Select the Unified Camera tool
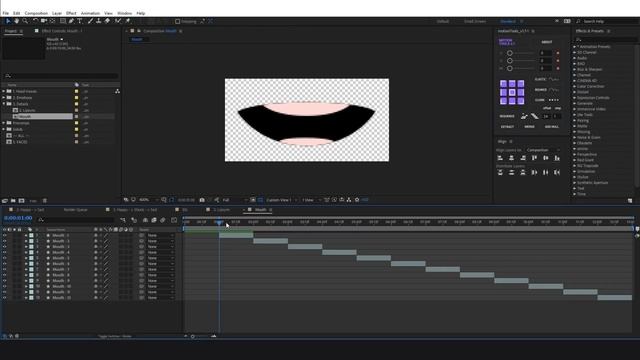640x360 pixels. (44, 21)
